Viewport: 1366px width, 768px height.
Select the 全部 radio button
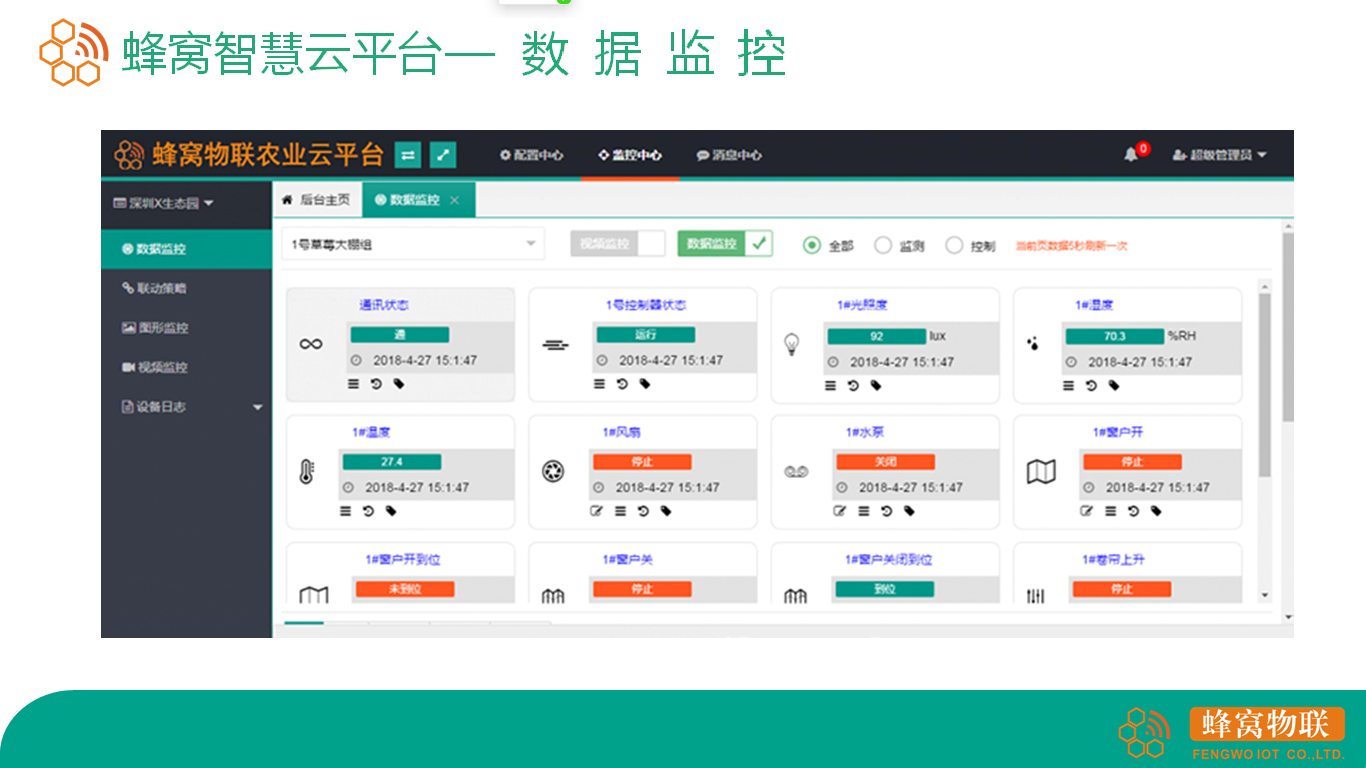[x=812, y=245]
